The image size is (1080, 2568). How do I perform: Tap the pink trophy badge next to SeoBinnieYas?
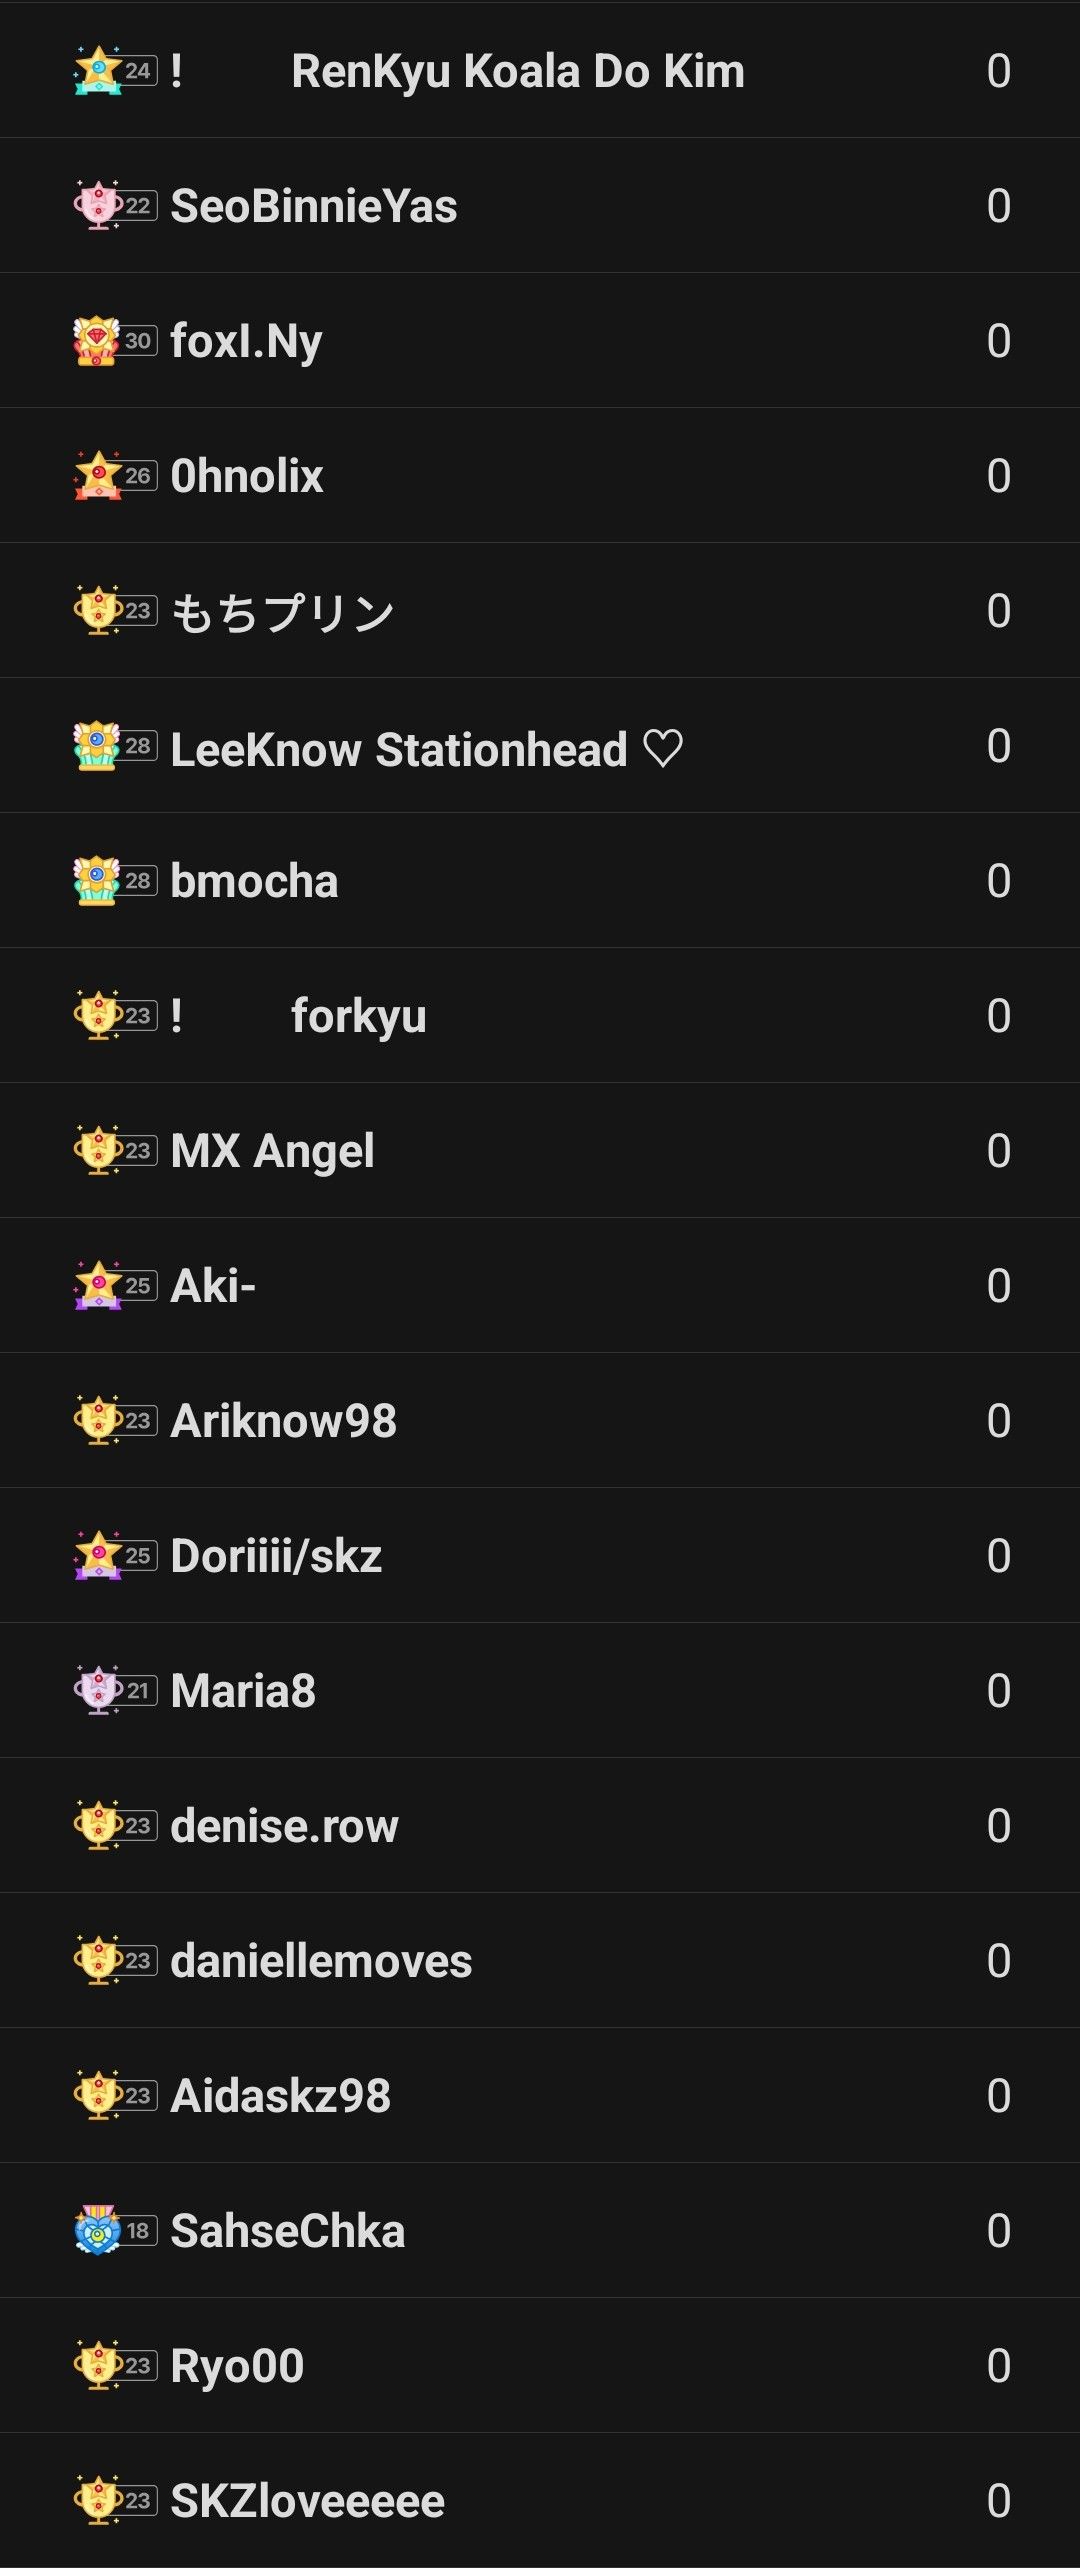(97, 206)
